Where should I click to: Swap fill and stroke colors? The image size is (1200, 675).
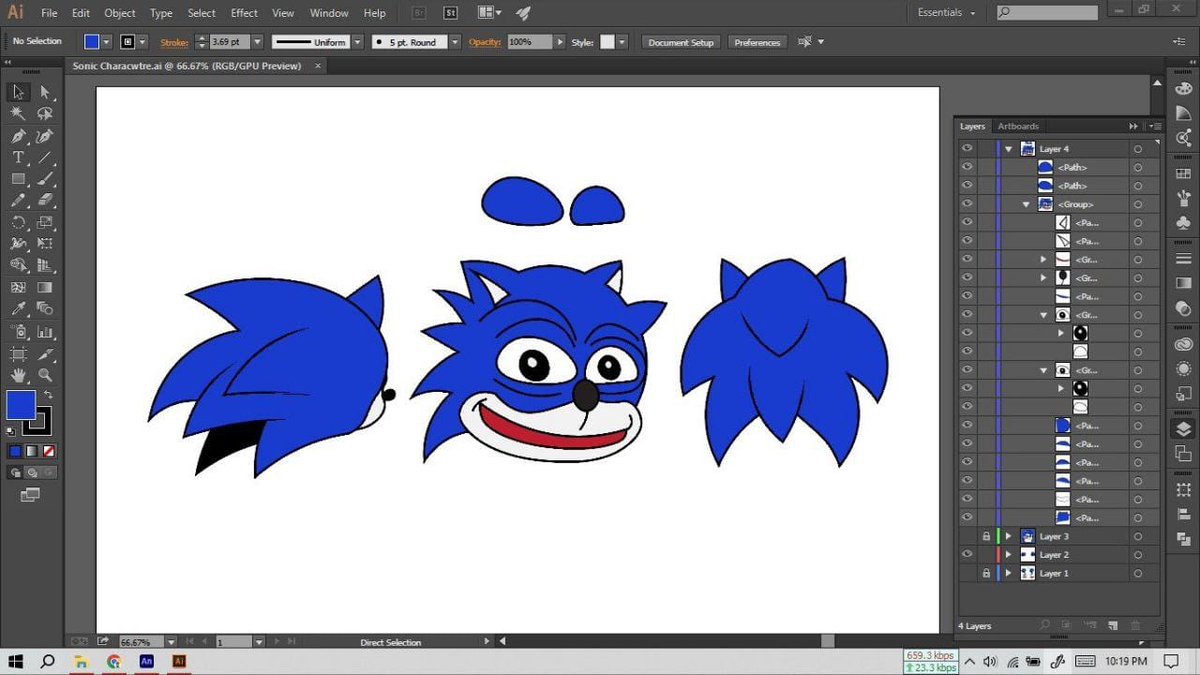pos(48,394)
